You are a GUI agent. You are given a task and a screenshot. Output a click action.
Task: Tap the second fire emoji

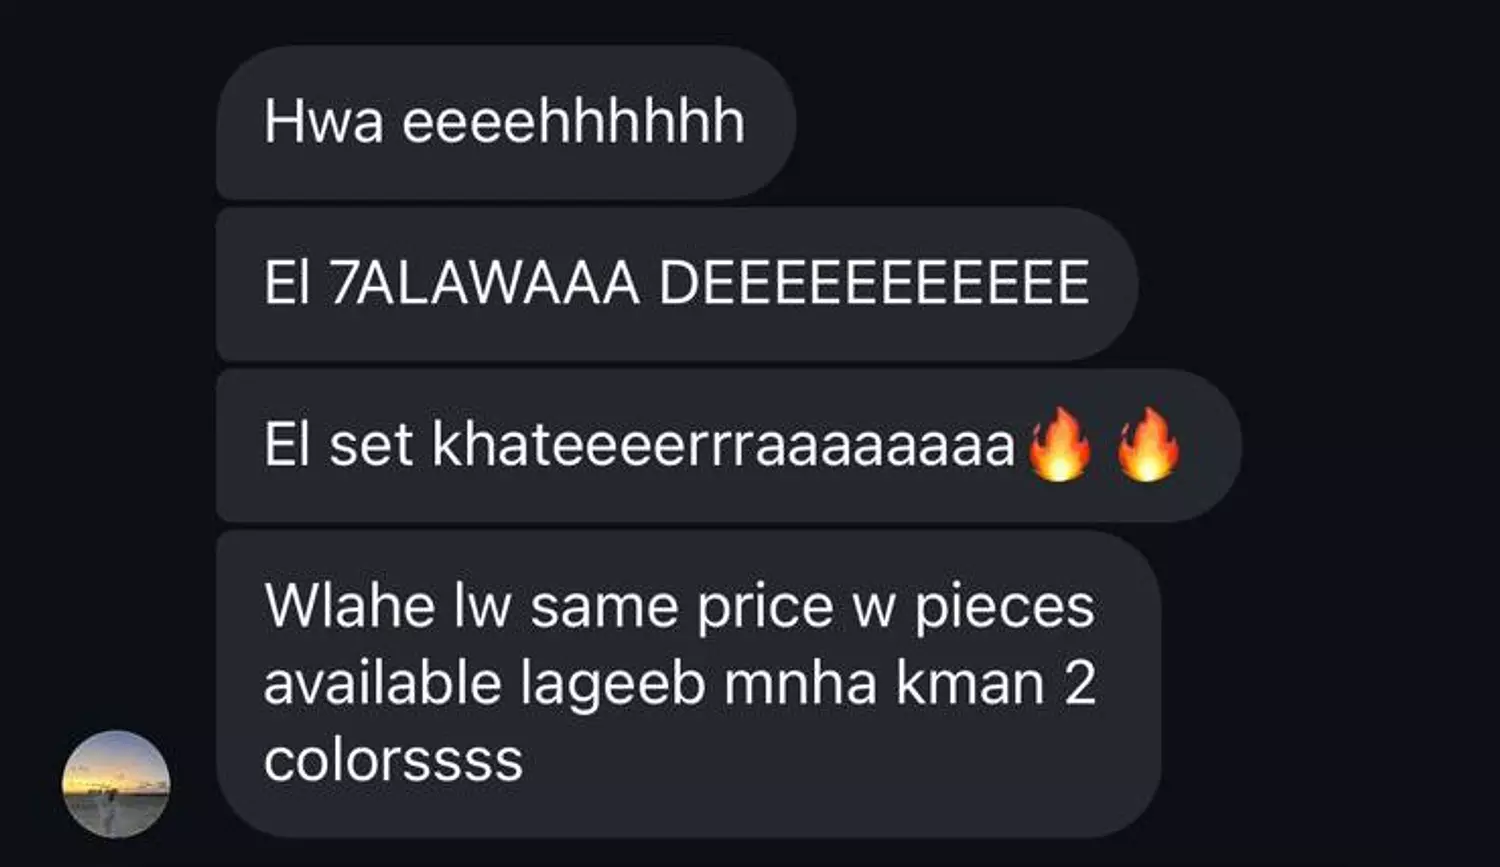1148,443
